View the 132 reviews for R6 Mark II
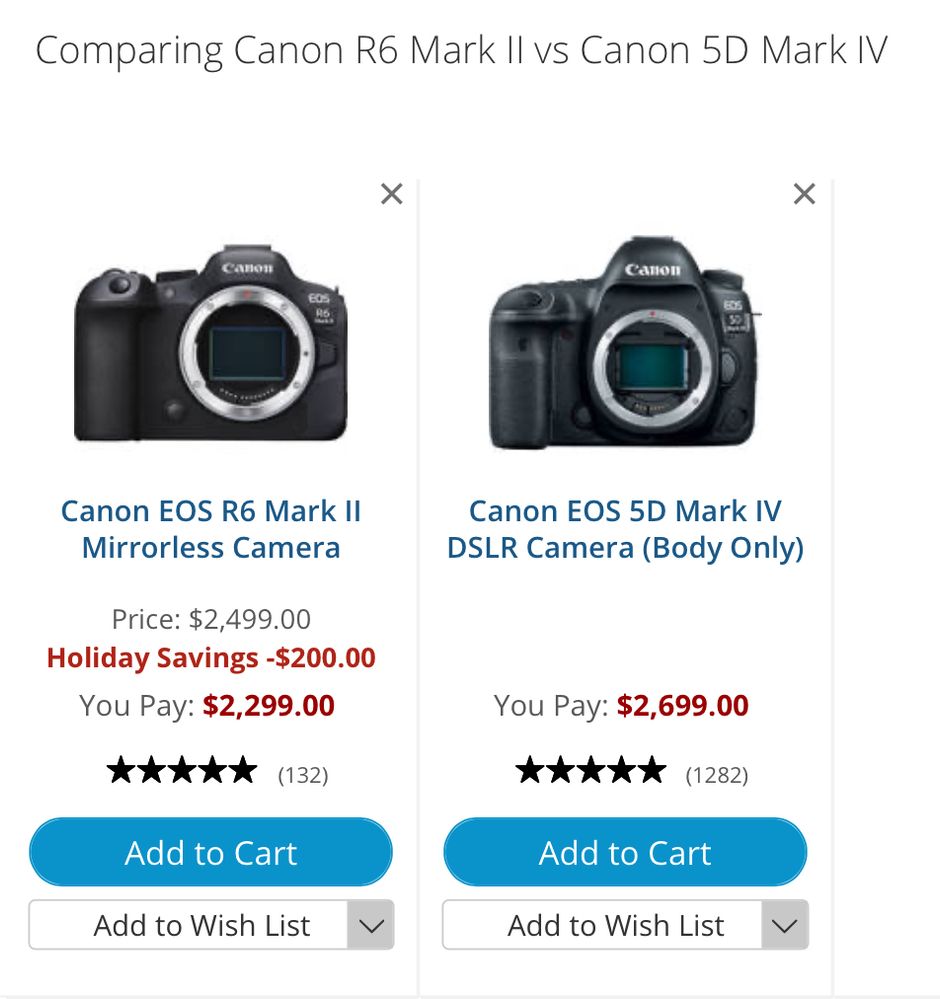The height and width of the screenshot is (999, 940). [x=303, y=774]
